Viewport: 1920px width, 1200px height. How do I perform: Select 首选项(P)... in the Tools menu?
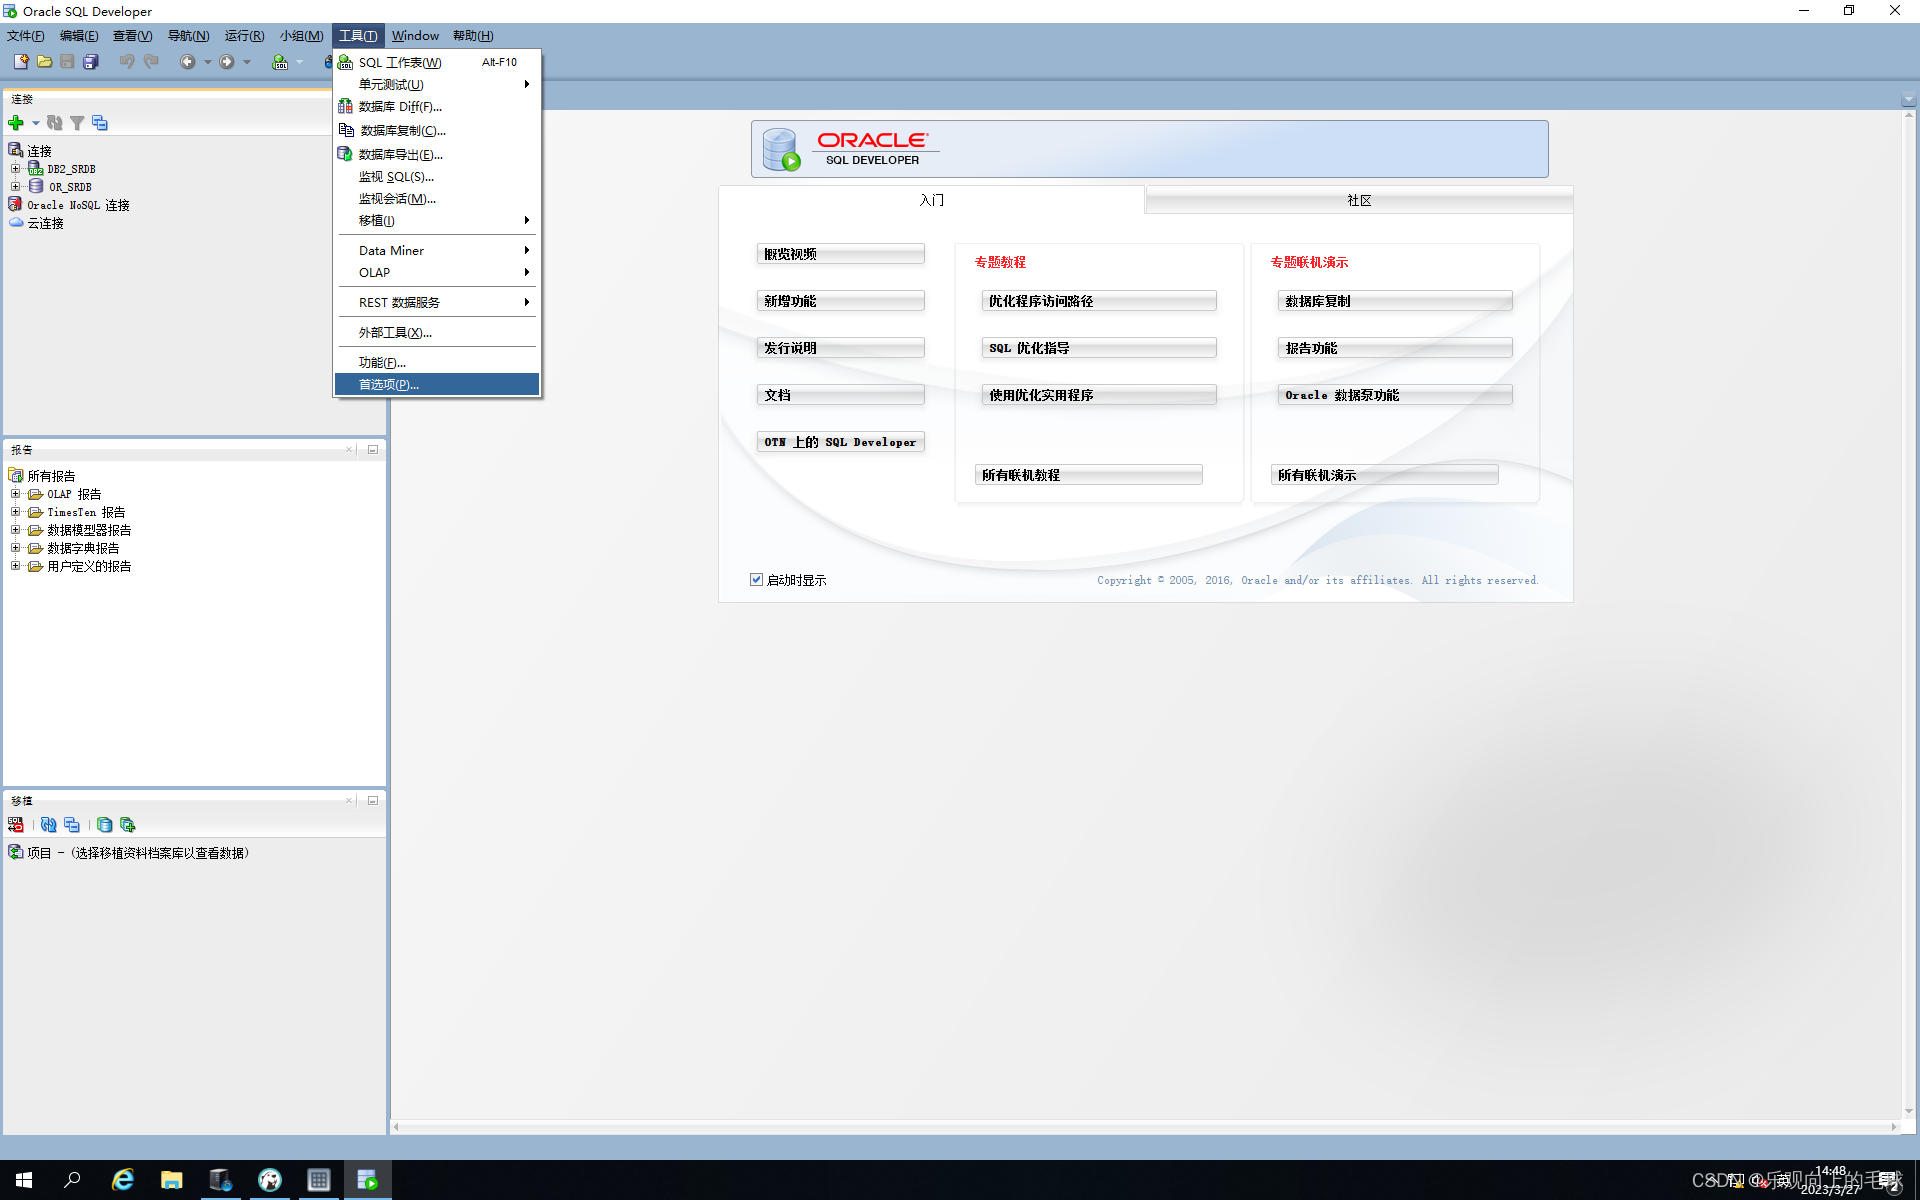437,384
